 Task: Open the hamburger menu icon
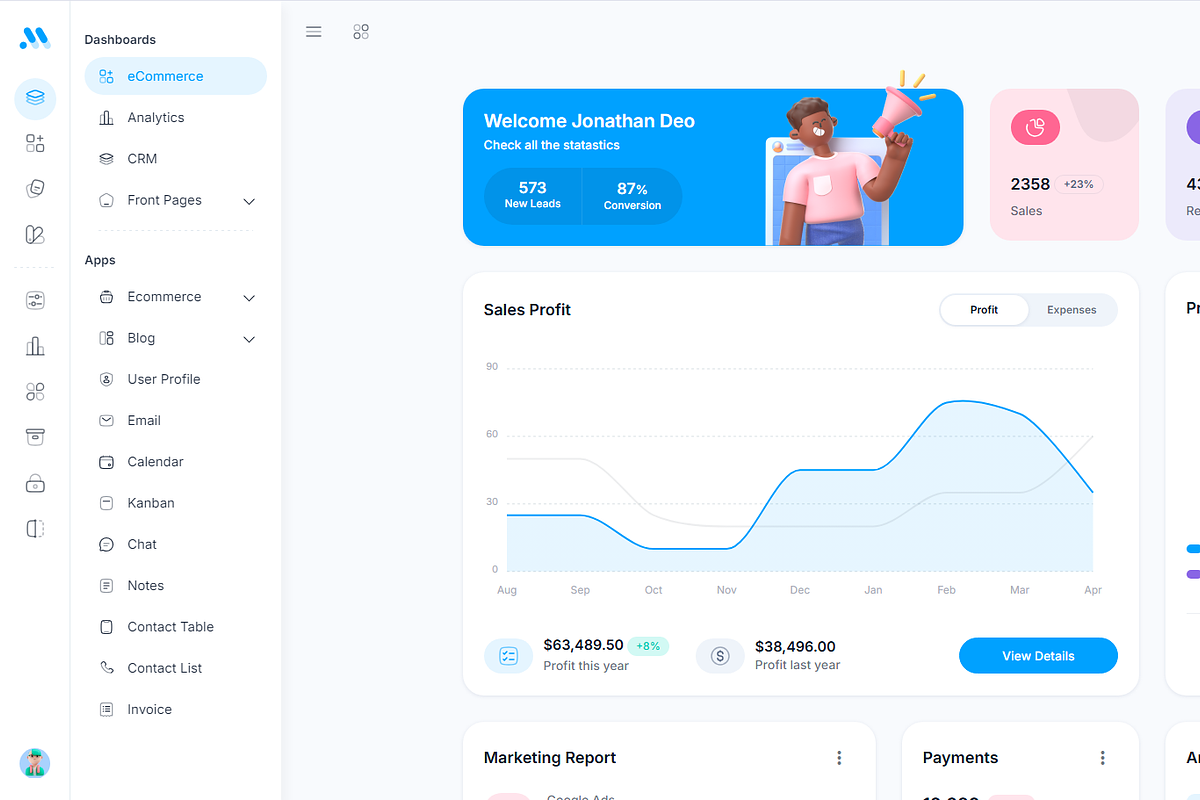313,31
